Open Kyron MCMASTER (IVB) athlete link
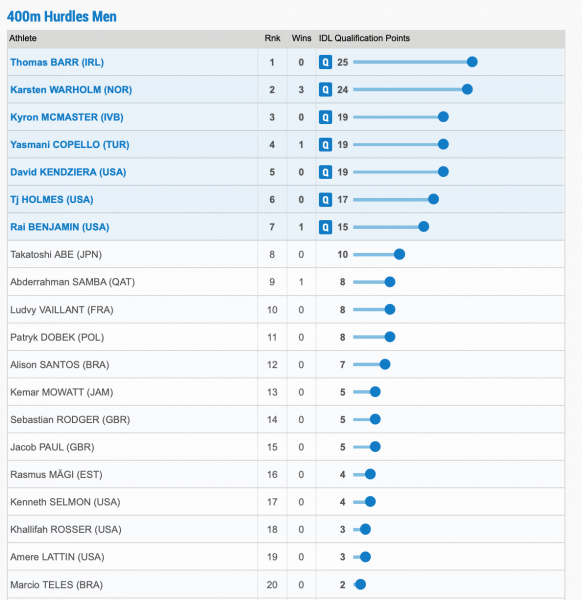Viewport: 582px width, 600px height. click(x=67, y=117)
